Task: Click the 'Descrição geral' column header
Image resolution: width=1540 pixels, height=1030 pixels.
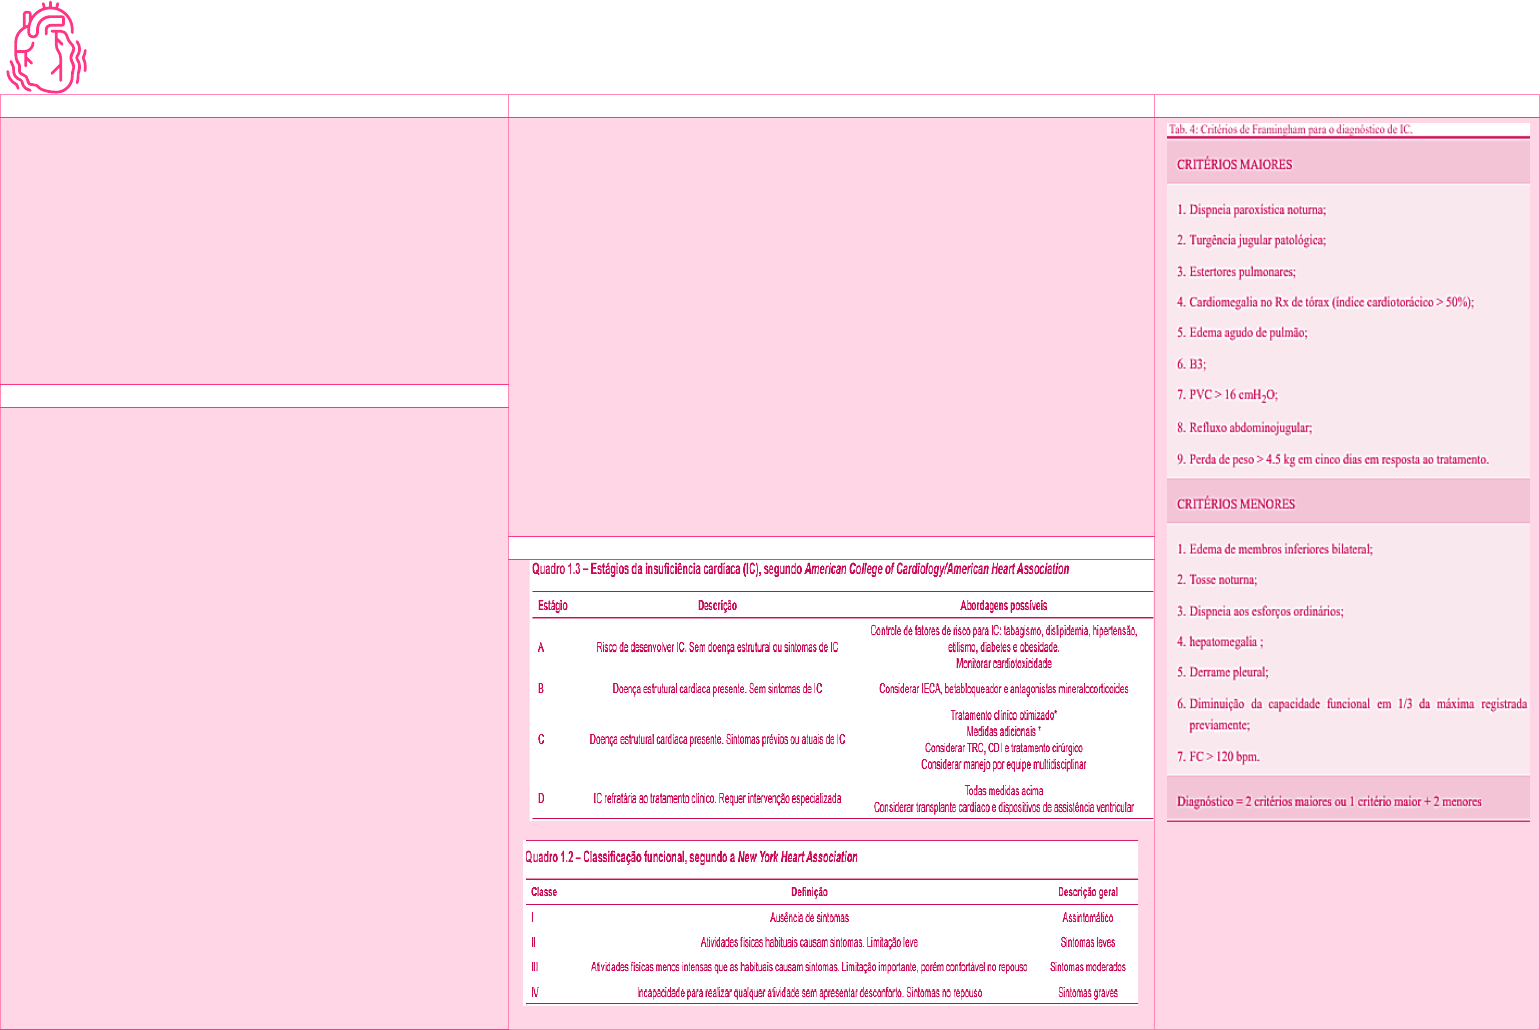Action: tap(1087, 892)
